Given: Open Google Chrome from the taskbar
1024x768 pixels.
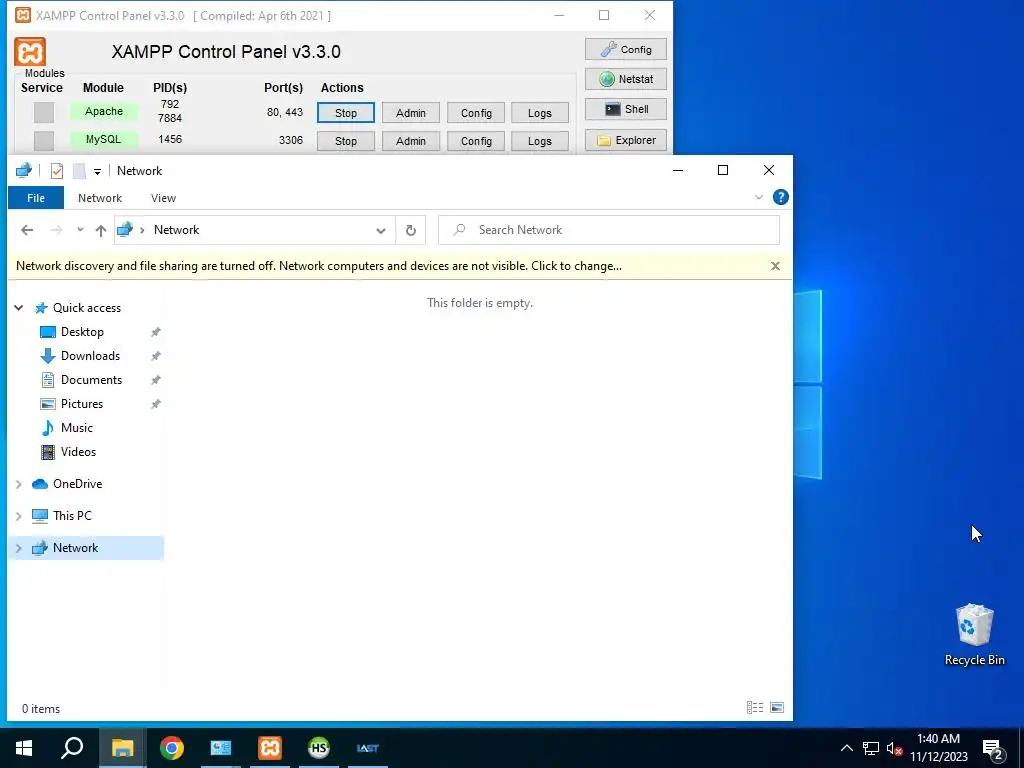Looking at the screenshot, I should [x=172, y=748].
